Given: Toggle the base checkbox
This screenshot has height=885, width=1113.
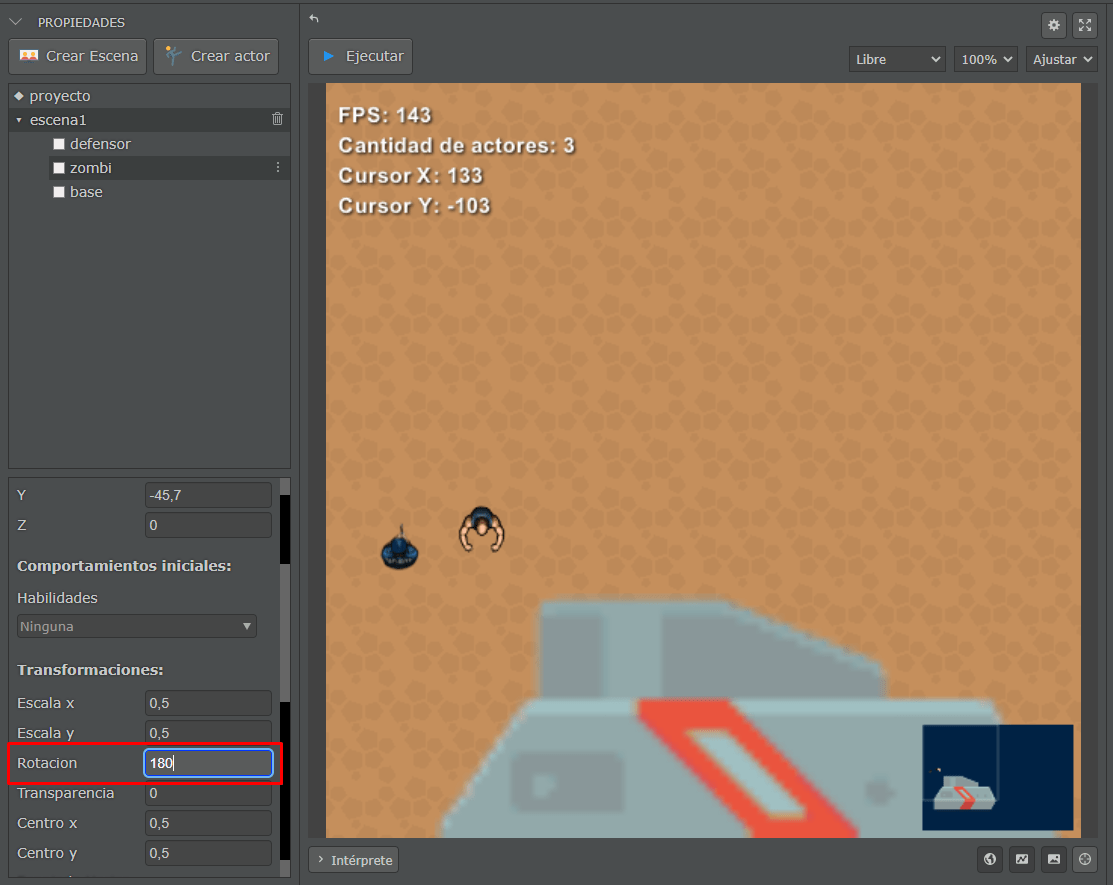Looking at the screenshot, I should click(x=59, y=192).
